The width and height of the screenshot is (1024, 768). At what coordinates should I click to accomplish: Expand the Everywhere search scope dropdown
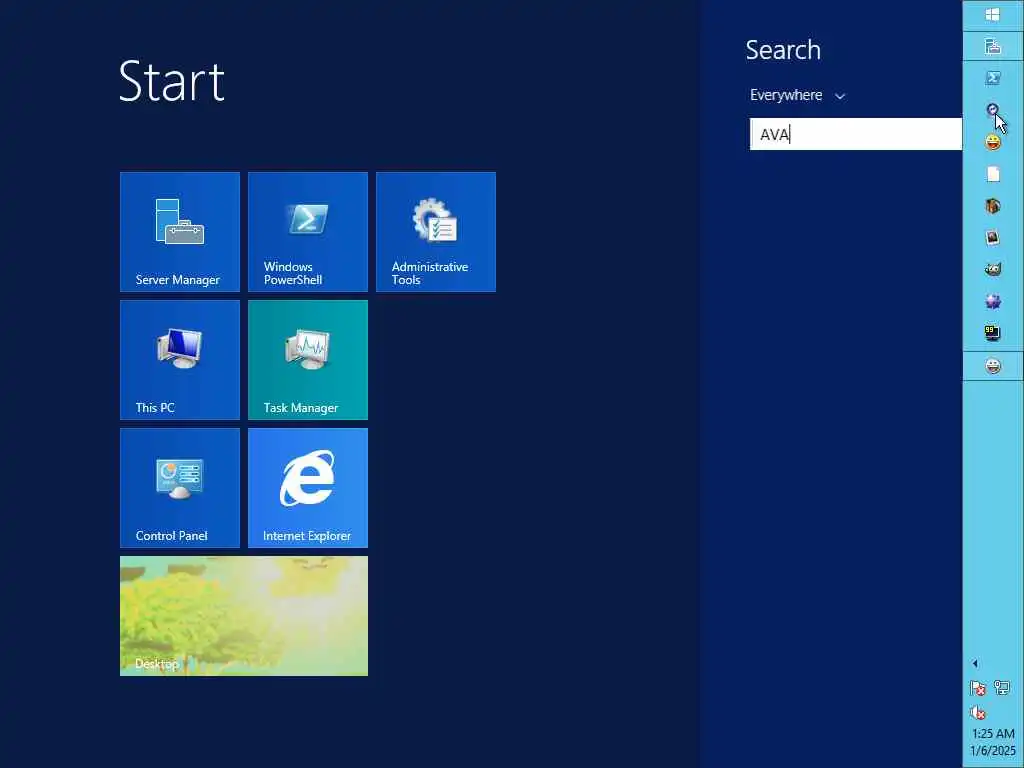(x=797, y=95)
